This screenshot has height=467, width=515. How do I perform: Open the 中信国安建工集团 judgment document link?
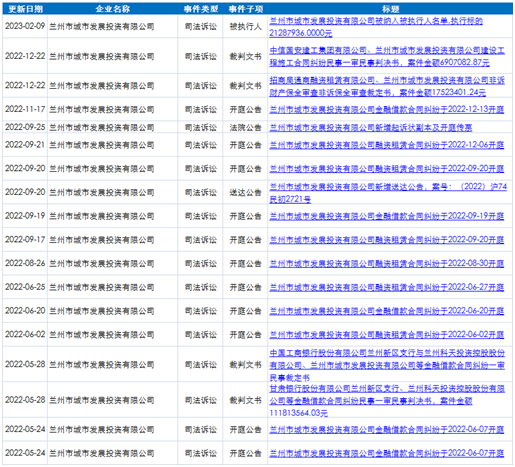click(x=387, y=56)
